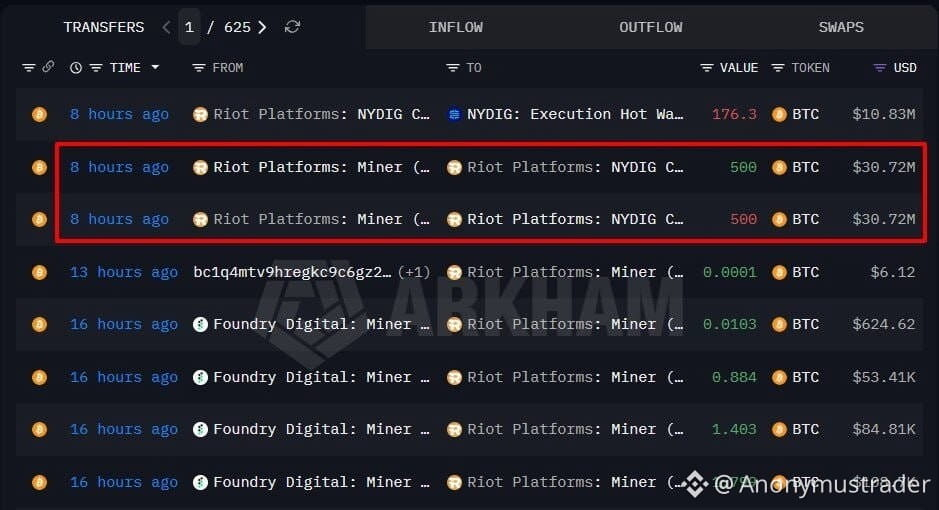Click the Bitcoin chain icon on the 176.3 BTC row

pyautogui.click(x=40, y=114)
